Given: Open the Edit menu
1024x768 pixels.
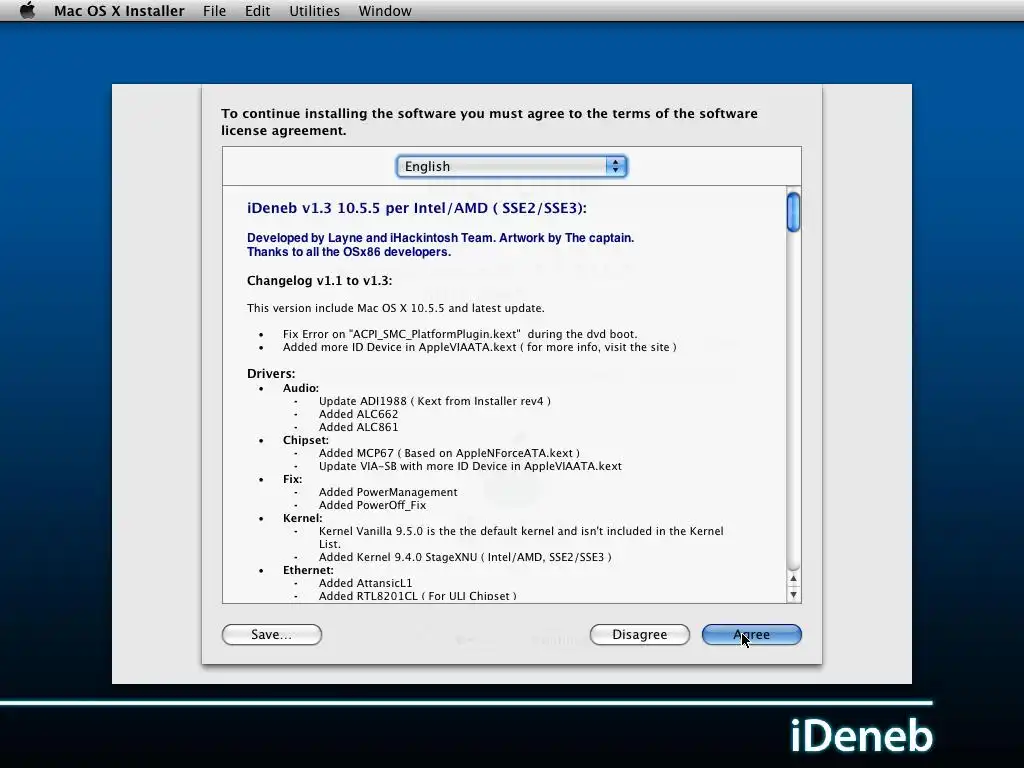Looking at the screenshot, I should 257,11.
